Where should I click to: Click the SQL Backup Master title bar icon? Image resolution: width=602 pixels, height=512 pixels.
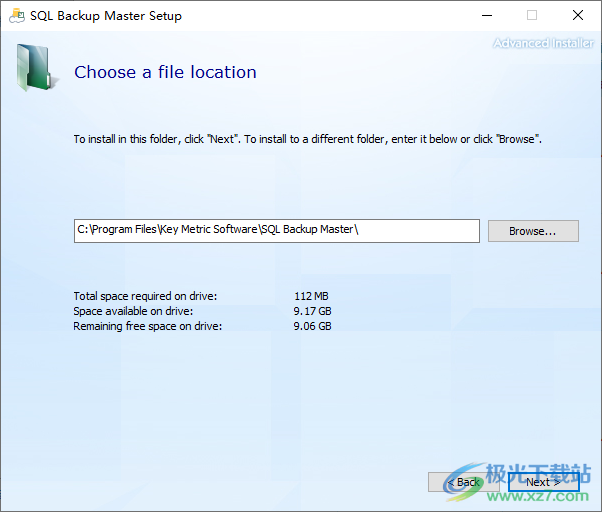click(x=17, y=16)
